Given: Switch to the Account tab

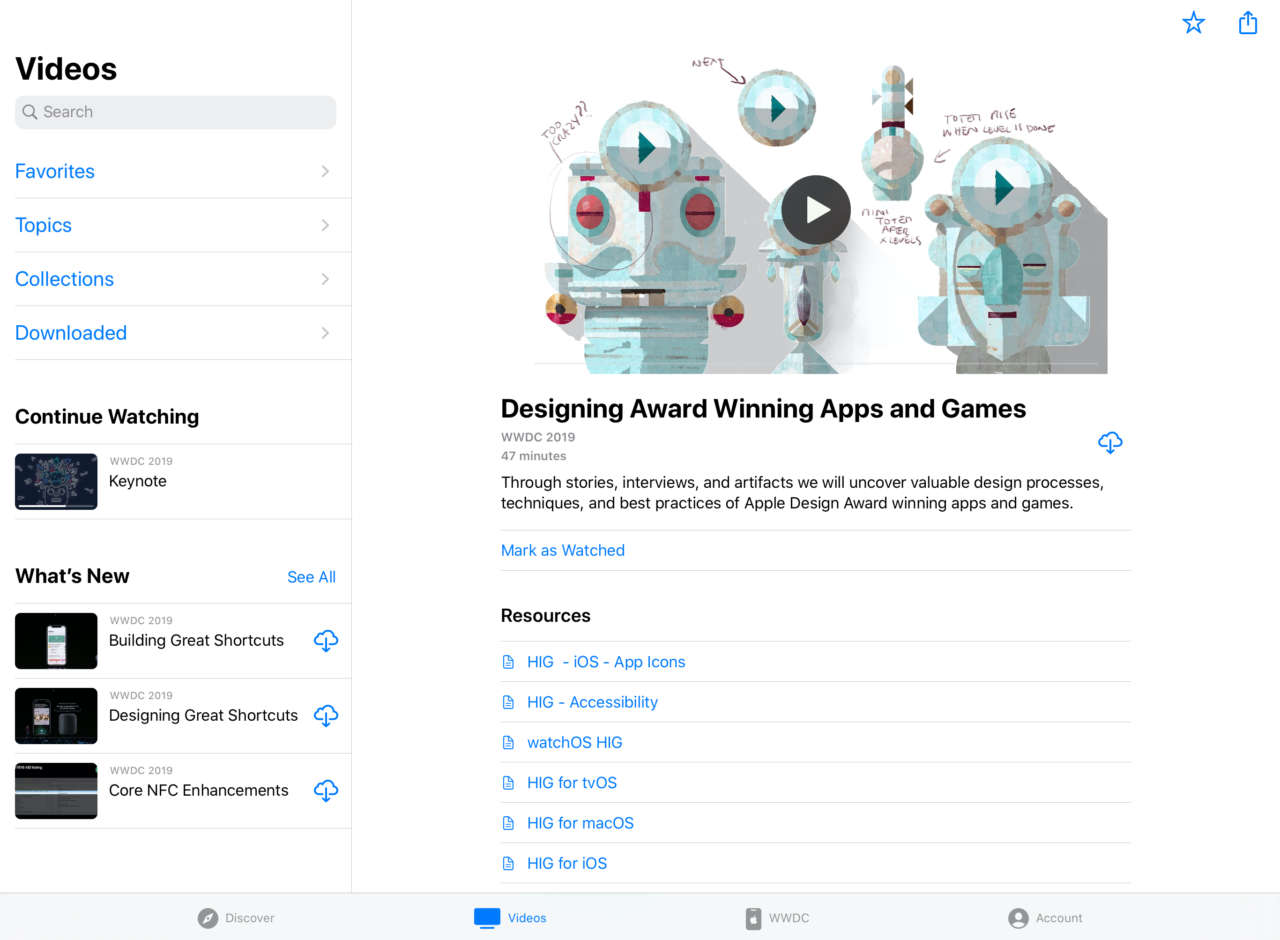Looking at the screenshot, I should click(x=1046, y=918).
